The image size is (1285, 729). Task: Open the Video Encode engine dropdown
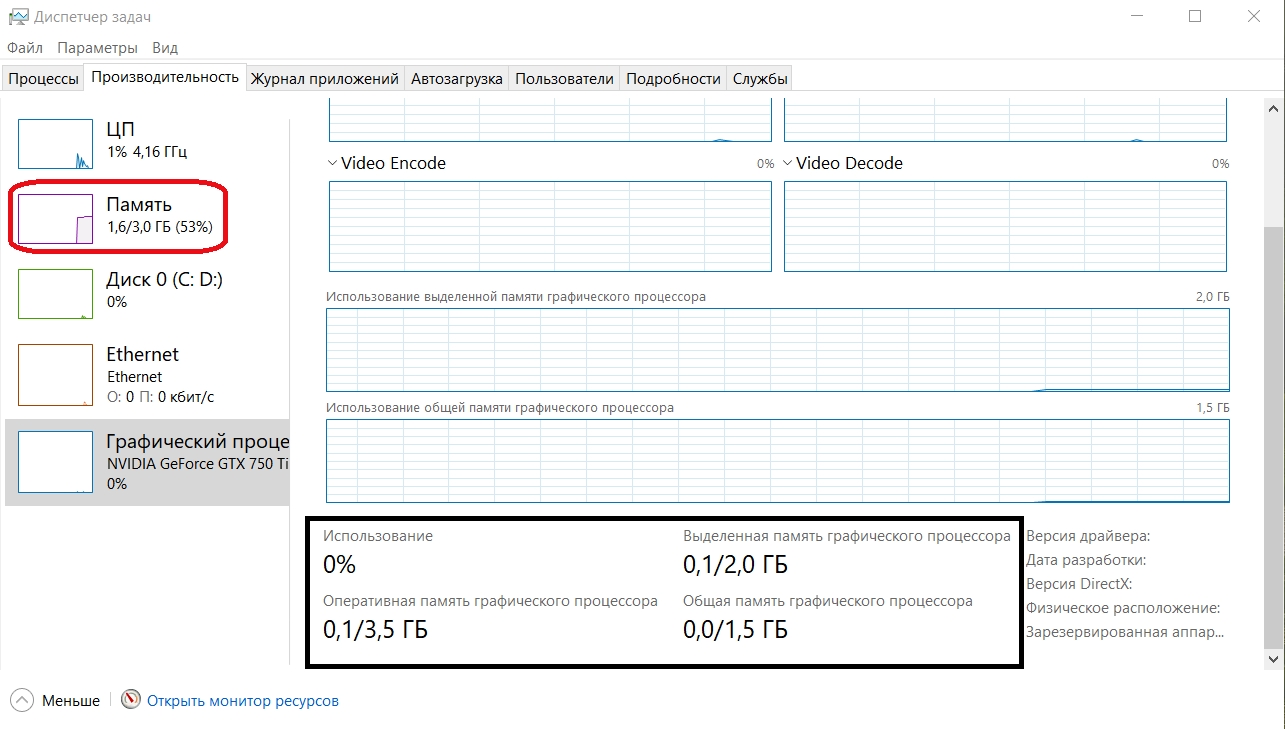(333, 163)
